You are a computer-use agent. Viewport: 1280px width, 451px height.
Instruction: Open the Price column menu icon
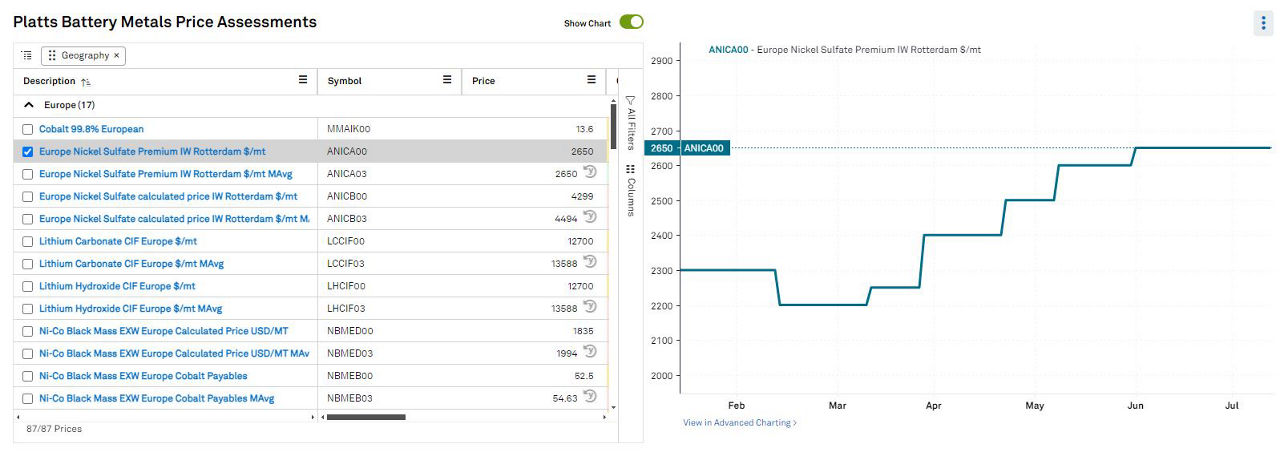pyautogui.click(x=591, y=80)
